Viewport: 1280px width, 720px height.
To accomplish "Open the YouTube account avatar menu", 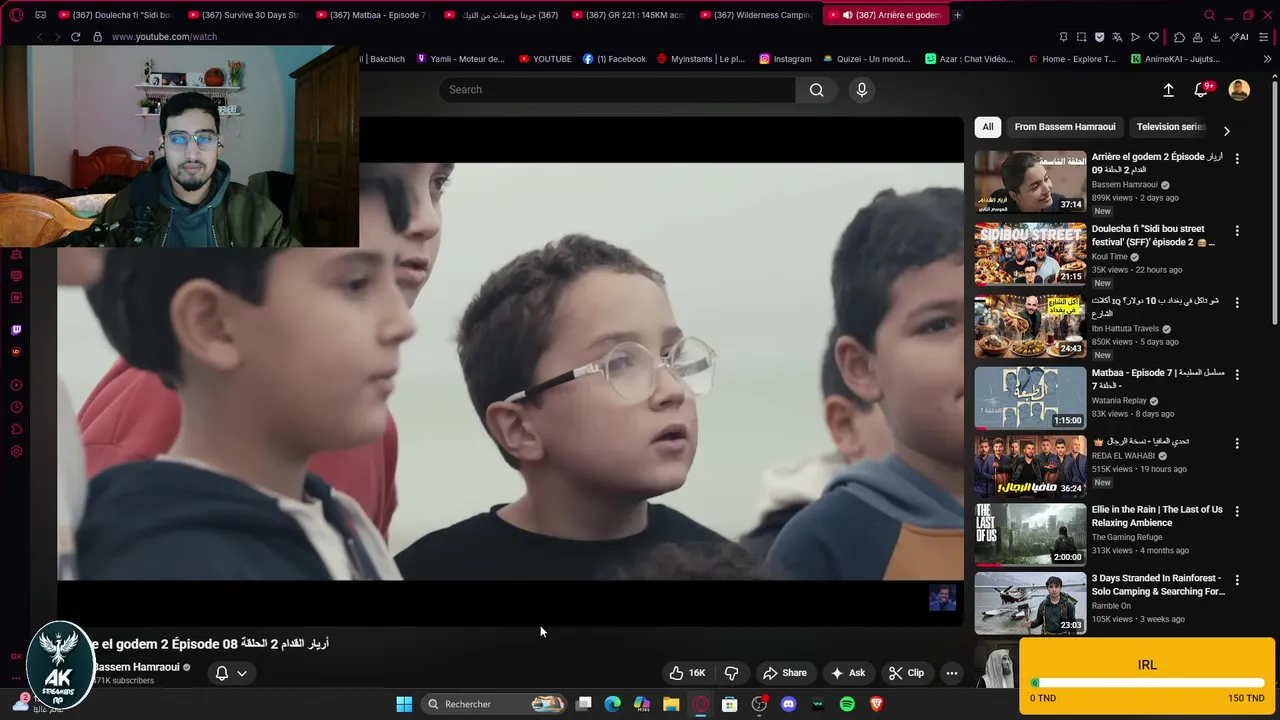I will pyautogui.click(x=1239, y=90).
